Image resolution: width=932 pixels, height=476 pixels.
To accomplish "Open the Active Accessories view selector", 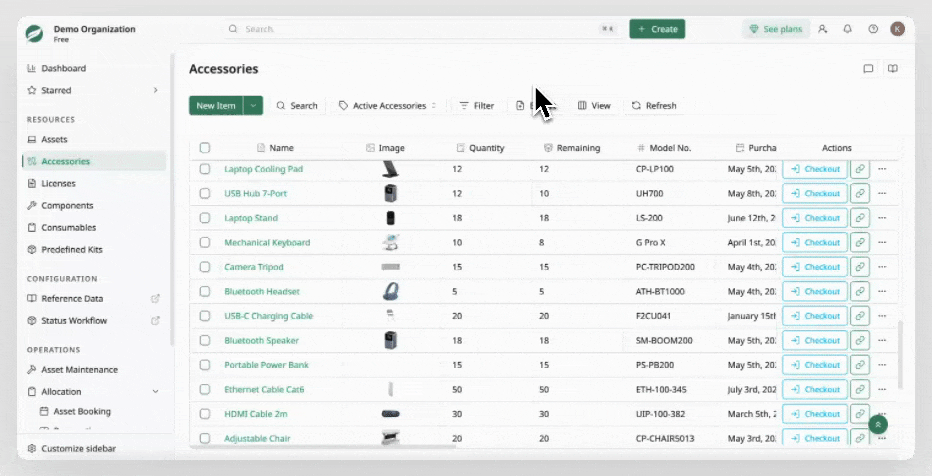I will click(388, 105).
